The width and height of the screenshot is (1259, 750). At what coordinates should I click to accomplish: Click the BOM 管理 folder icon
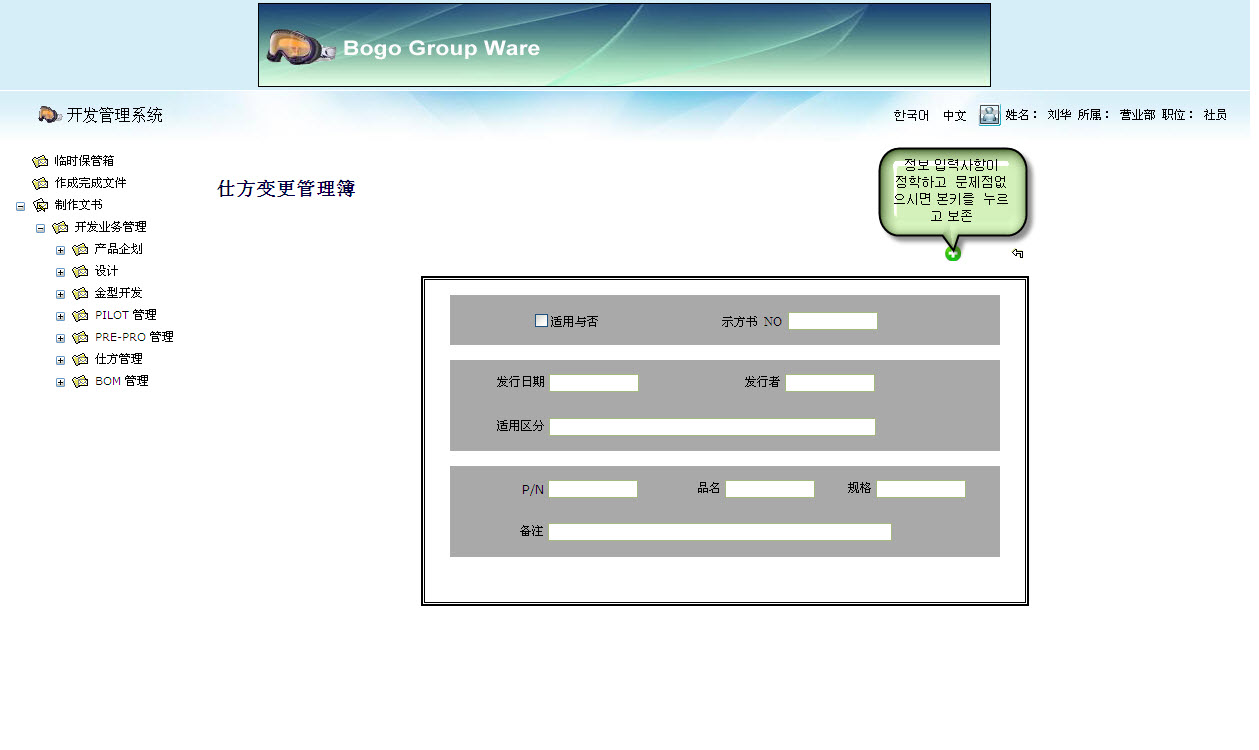pos(80,382)
